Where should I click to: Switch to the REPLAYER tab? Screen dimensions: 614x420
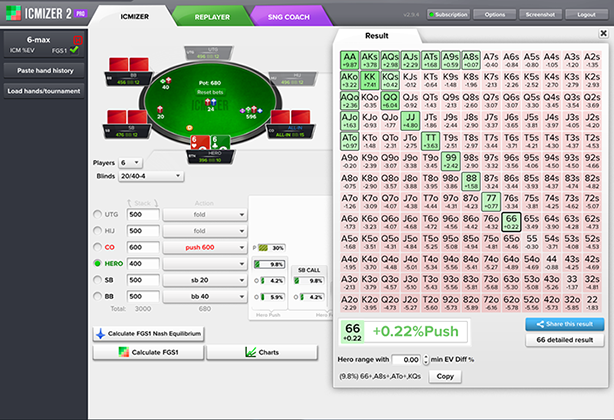(x=212, y=17)
